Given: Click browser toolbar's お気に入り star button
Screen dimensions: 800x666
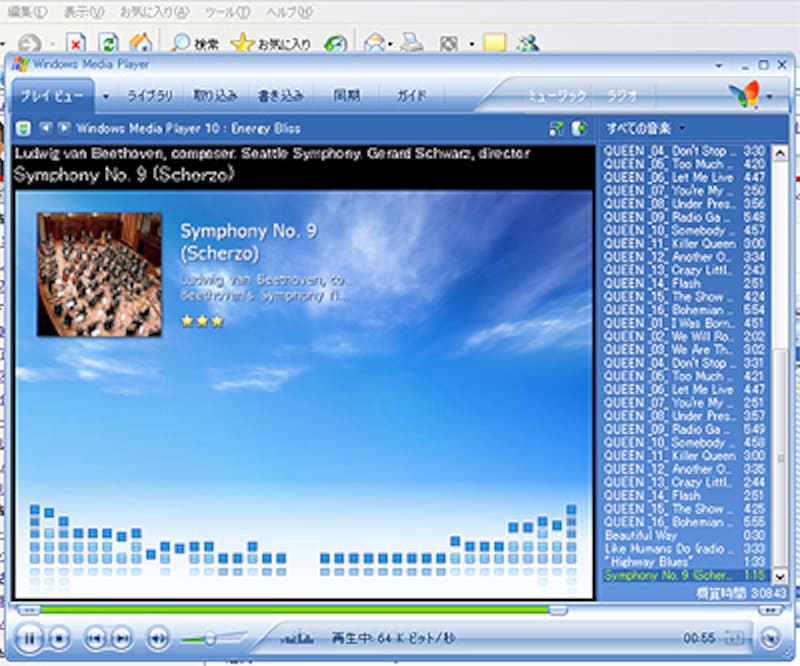Looking at the screenshot, I should point(271,44).
